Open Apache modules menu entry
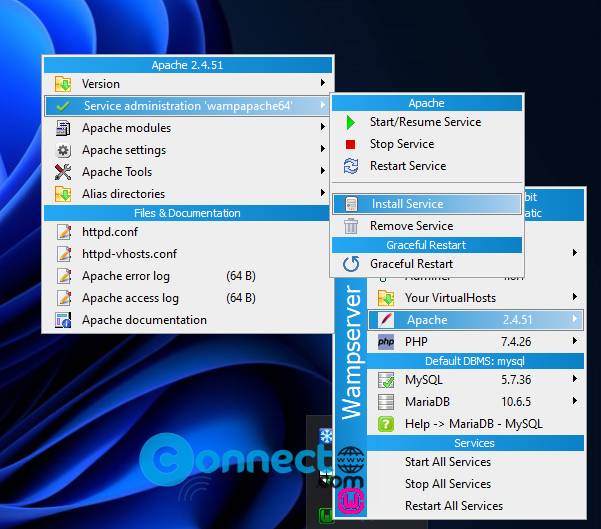601x529 pixels. (187, 128)
